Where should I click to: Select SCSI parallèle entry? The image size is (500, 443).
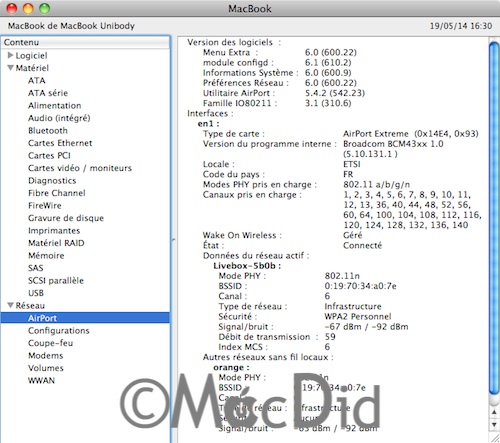click(x=56, y=281)
